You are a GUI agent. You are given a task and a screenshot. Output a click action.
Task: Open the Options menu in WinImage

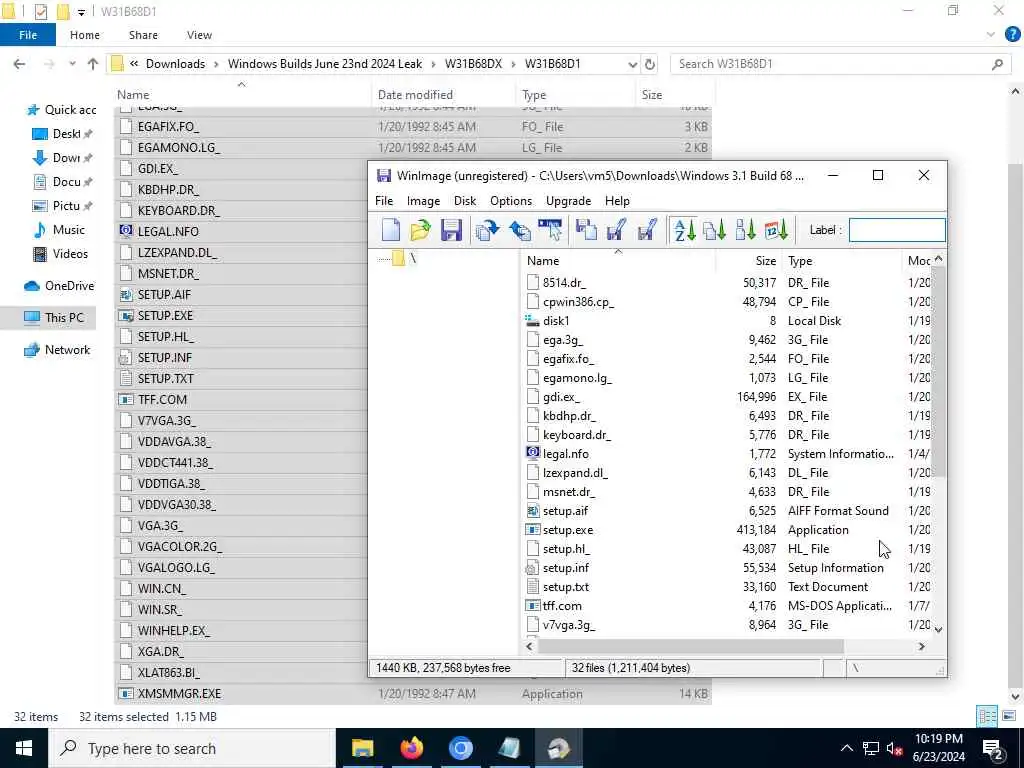point(511,200)
